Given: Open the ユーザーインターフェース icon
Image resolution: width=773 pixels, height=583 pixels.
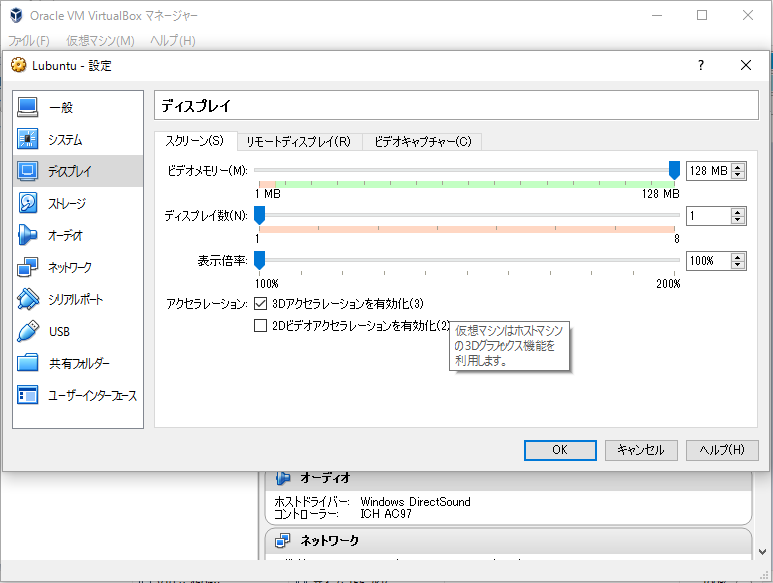Looking at the screenshot, I should click(28, 395).
